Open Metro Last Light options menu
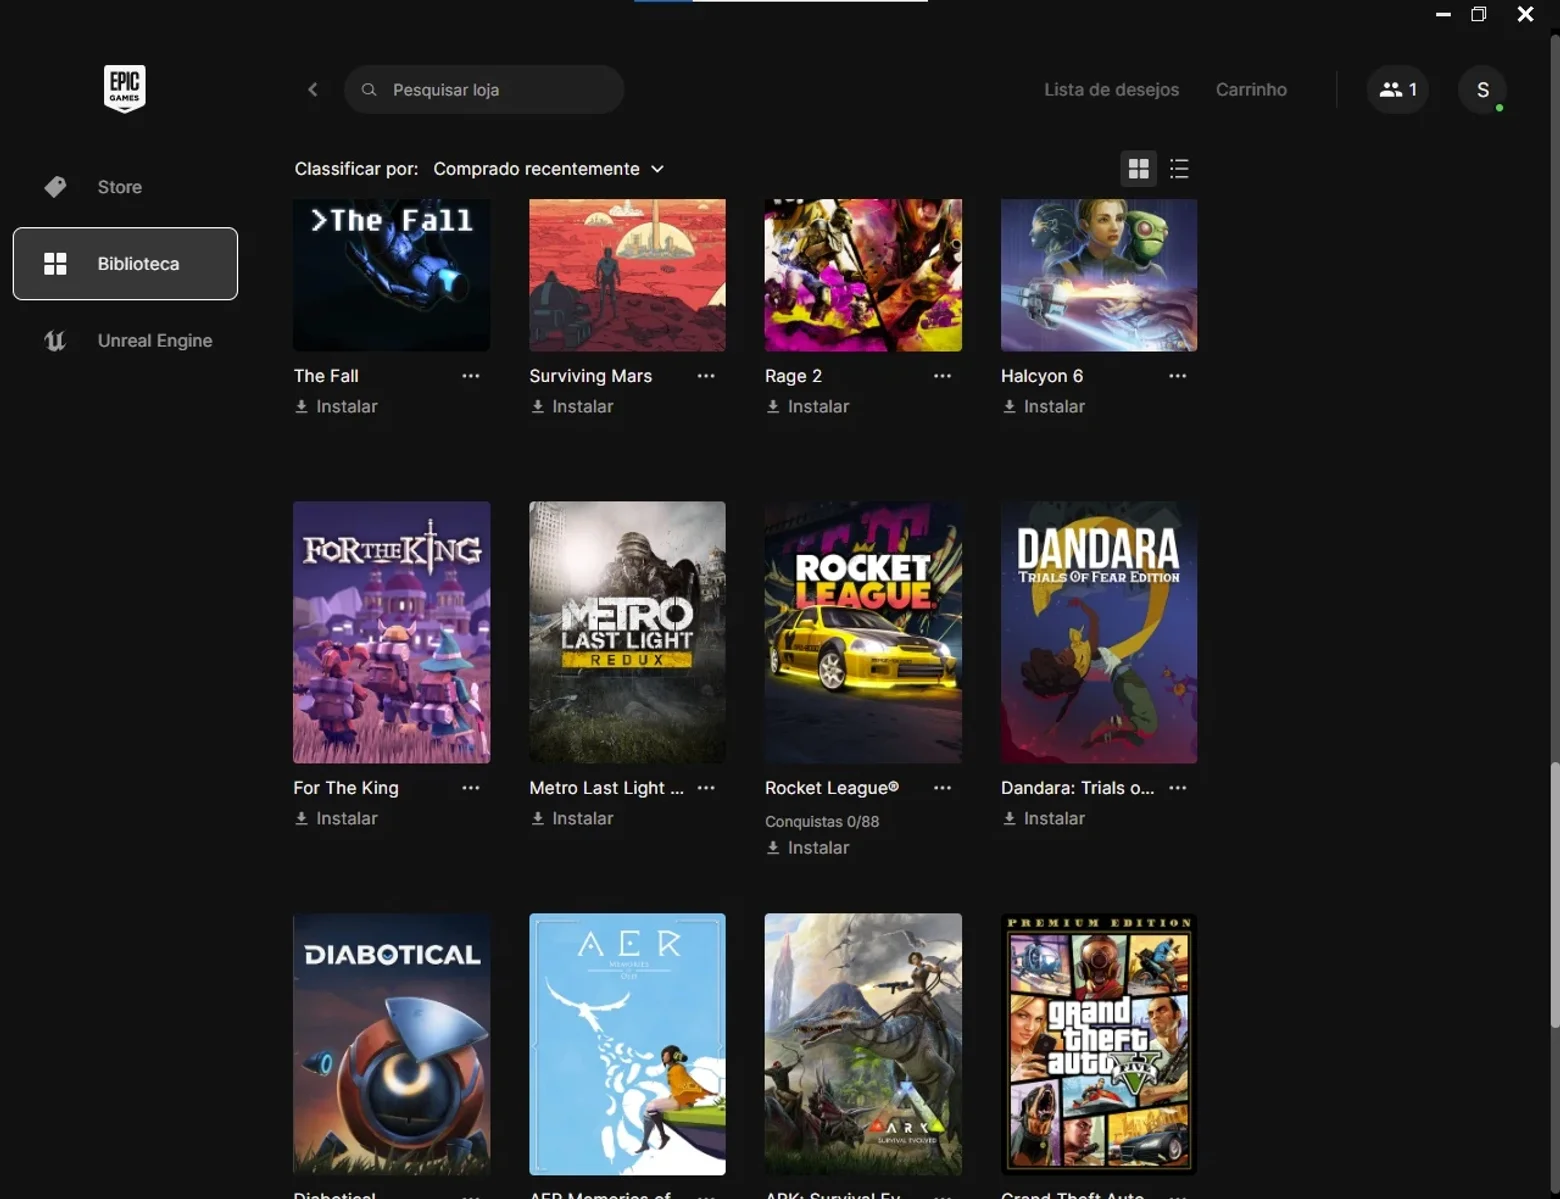The width and height of the screenshot is (1560, 1199). (706, 788)
